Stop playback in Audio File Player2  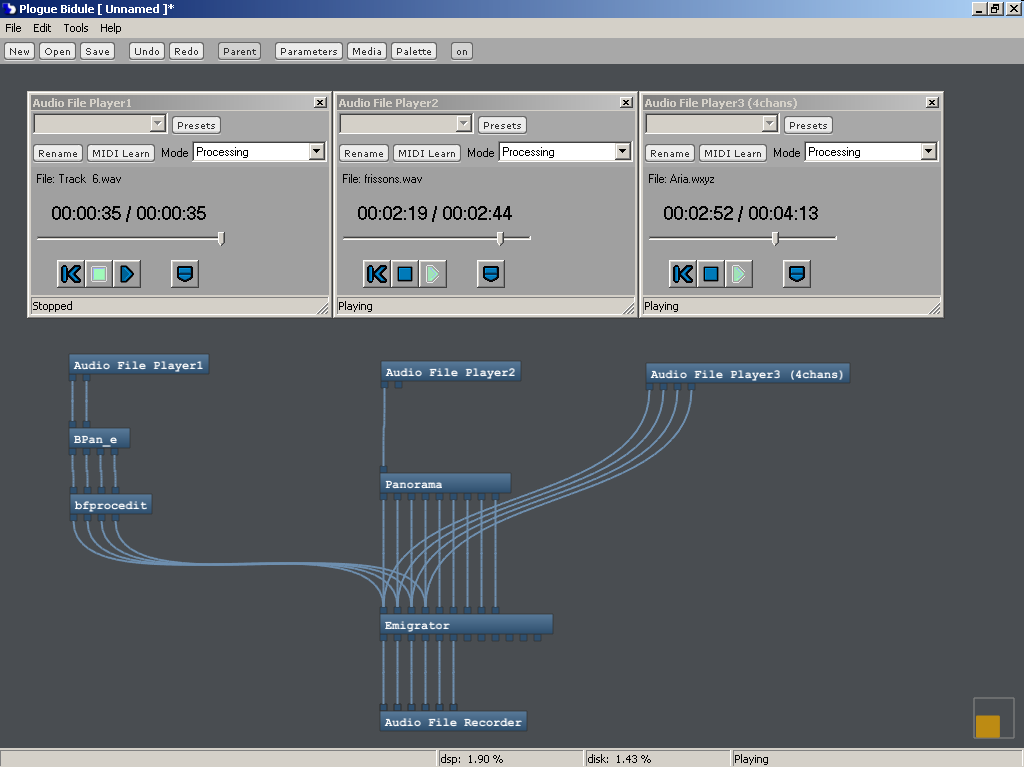(405, 274)
